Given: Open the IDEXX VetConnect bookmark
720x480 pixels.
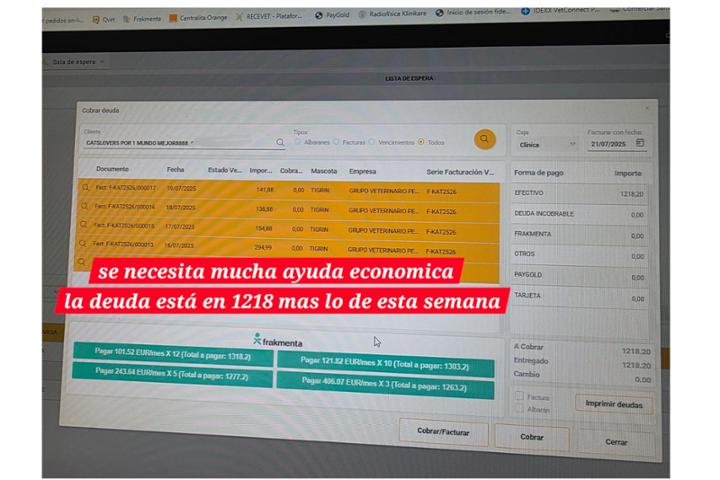Looking at the screenshot, I should click(x=561, y=11).
